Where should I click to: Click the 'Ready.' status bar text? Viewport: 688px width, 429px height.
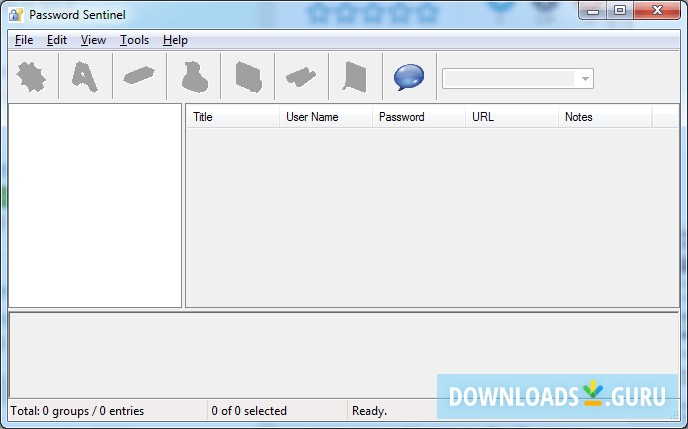369,411
